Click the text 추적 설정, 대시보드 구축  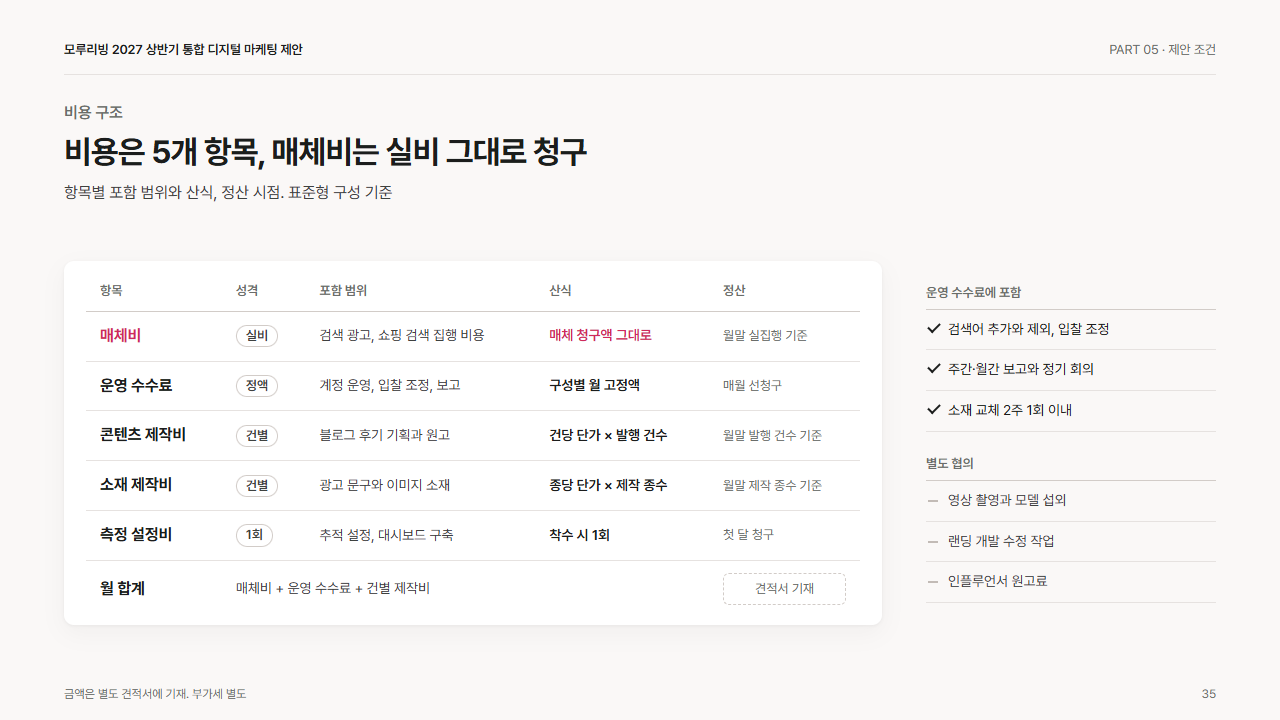386,535
